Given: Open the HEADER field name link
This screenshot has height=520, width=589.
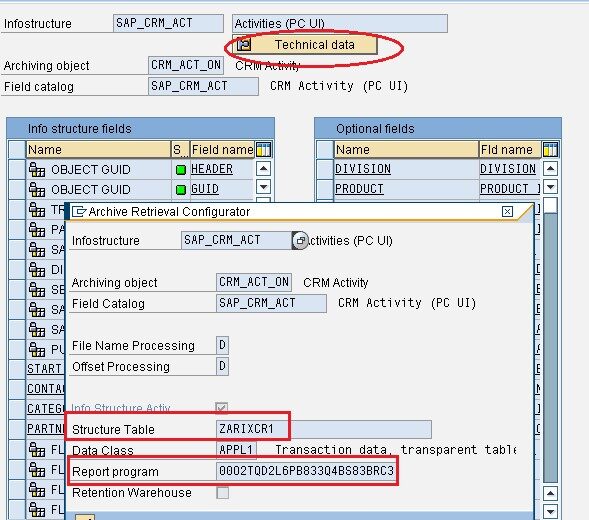Looking at the screenshot, I should [x=212, y=169].
